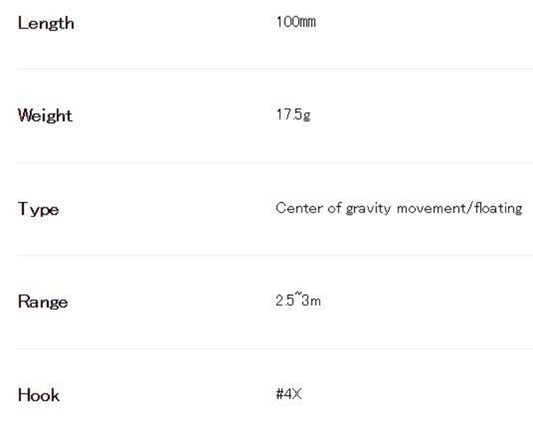The height and width of the screenshot is (422, 533).
Task: Click the '#' symbol in hook value
Action: 279,394
